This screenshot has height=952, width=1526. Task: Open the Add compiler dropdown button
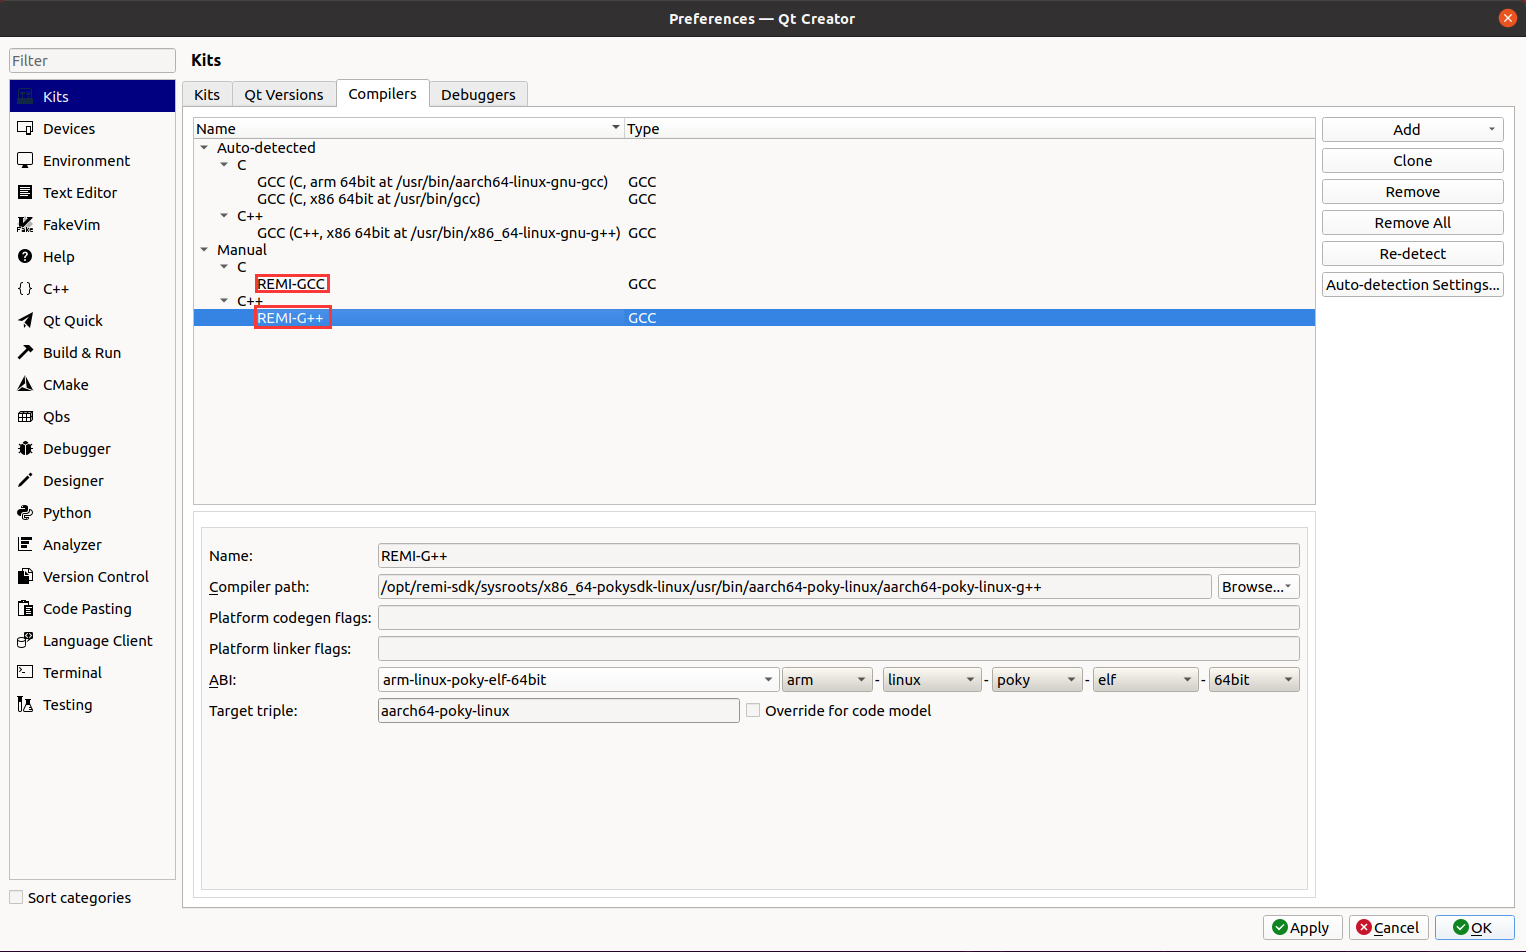pos(1413,130)
